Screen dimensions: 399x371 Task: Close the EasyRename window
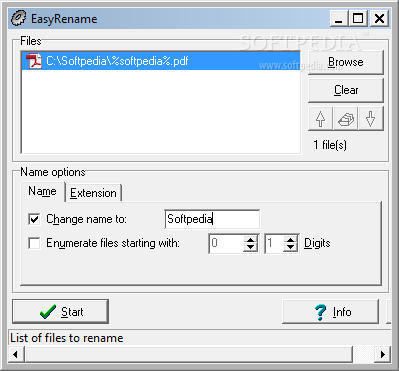tap(379, 18)
